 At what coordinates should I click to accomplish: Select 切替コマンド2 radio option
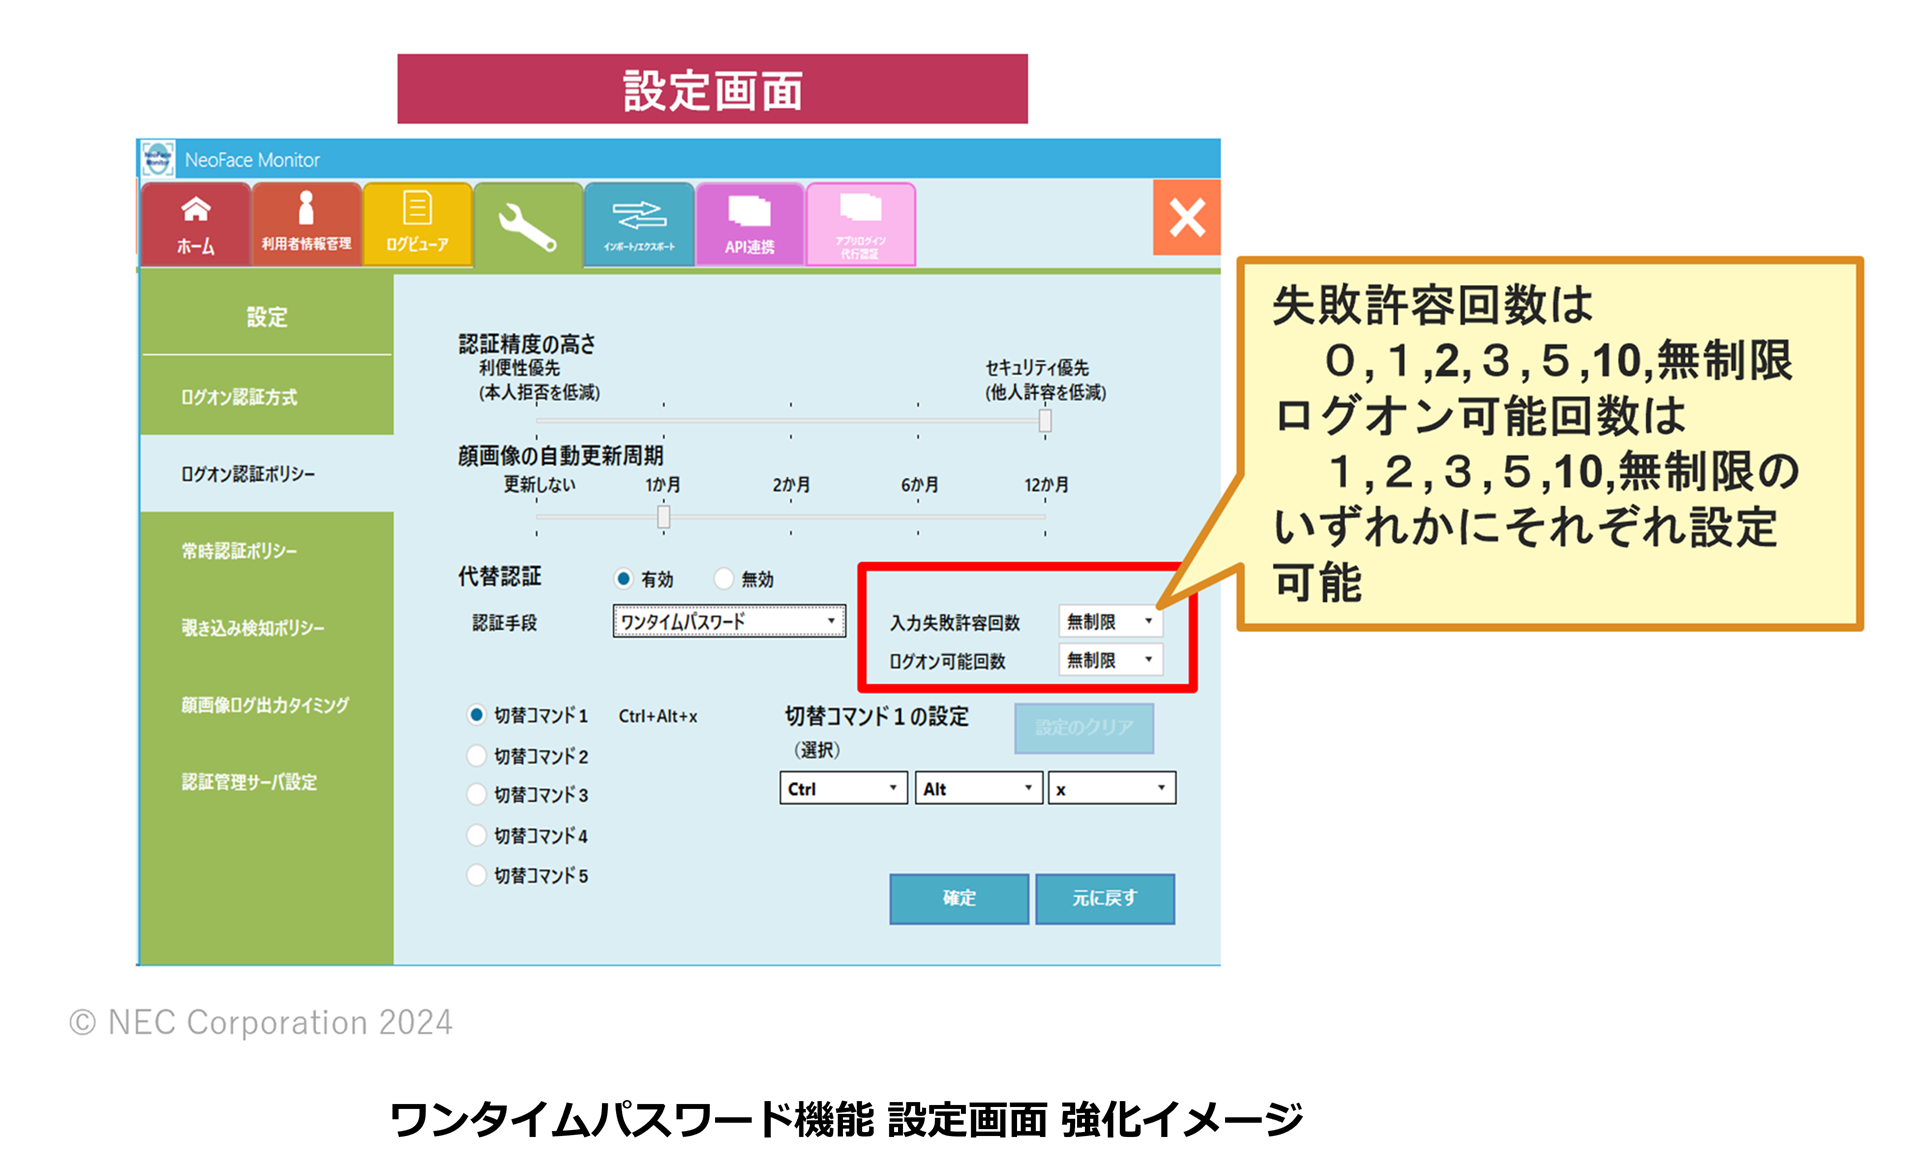[477, 756]
